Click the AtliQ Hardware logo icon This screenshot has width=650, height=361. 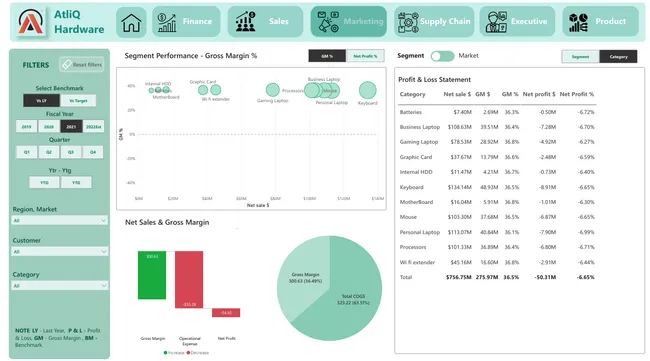tap(31, 22)
